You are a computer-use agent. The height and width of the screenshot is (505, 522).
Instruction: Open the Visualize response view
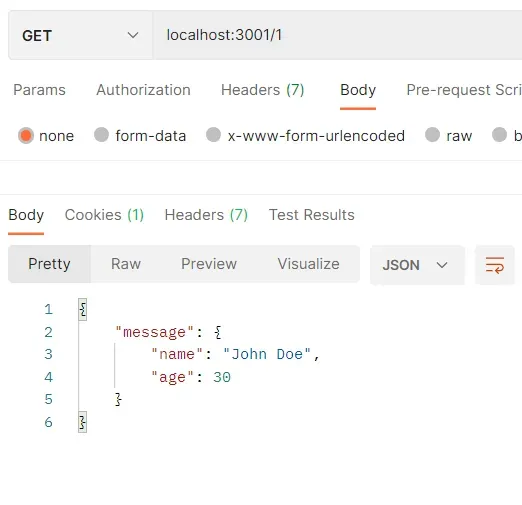coord(309,264)
